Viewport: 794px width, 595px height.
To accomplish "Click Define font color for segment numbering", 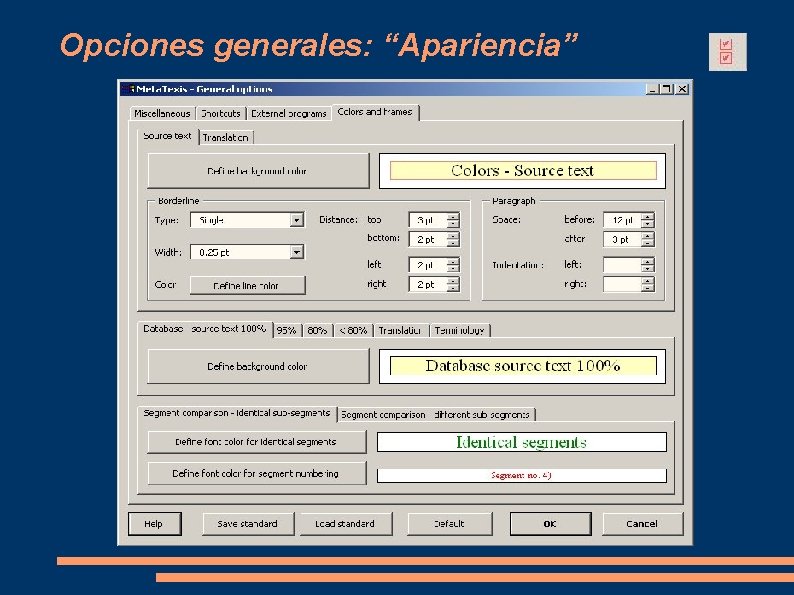I will 257,473.
